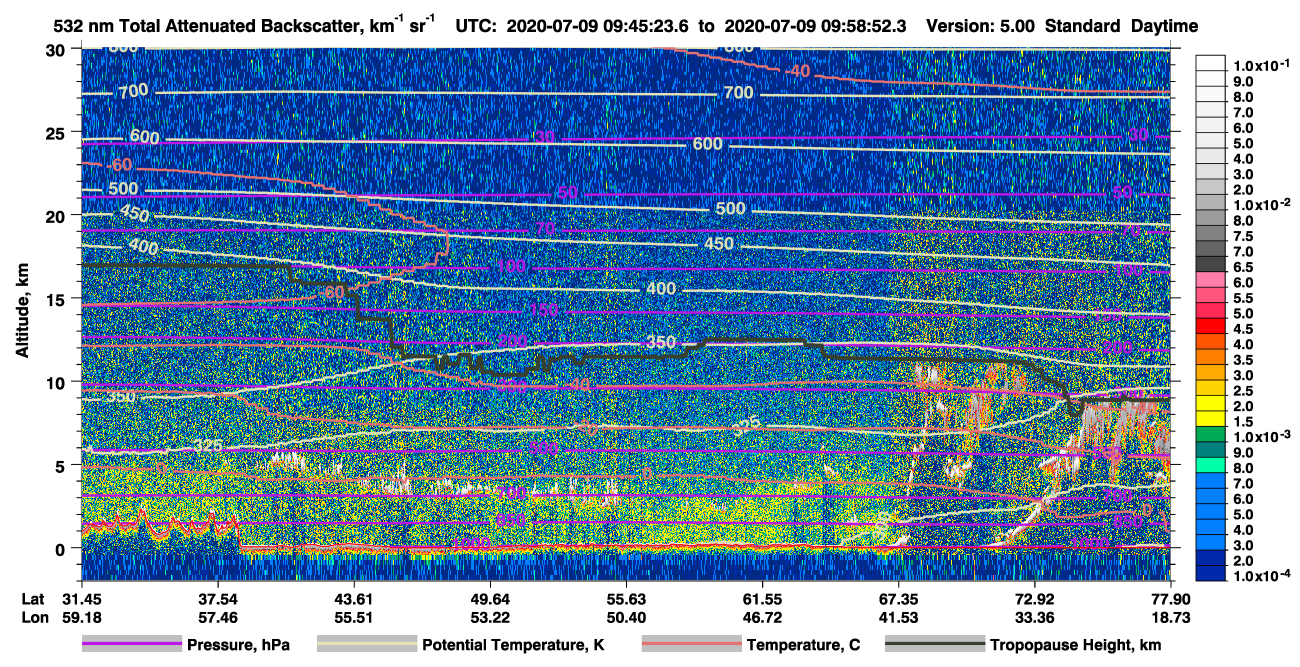Image resolution: width=1300 pixels, height=667 pixels.
Task: Click the '350' contour label on tropopause line
Action: (x=661, y=342)
